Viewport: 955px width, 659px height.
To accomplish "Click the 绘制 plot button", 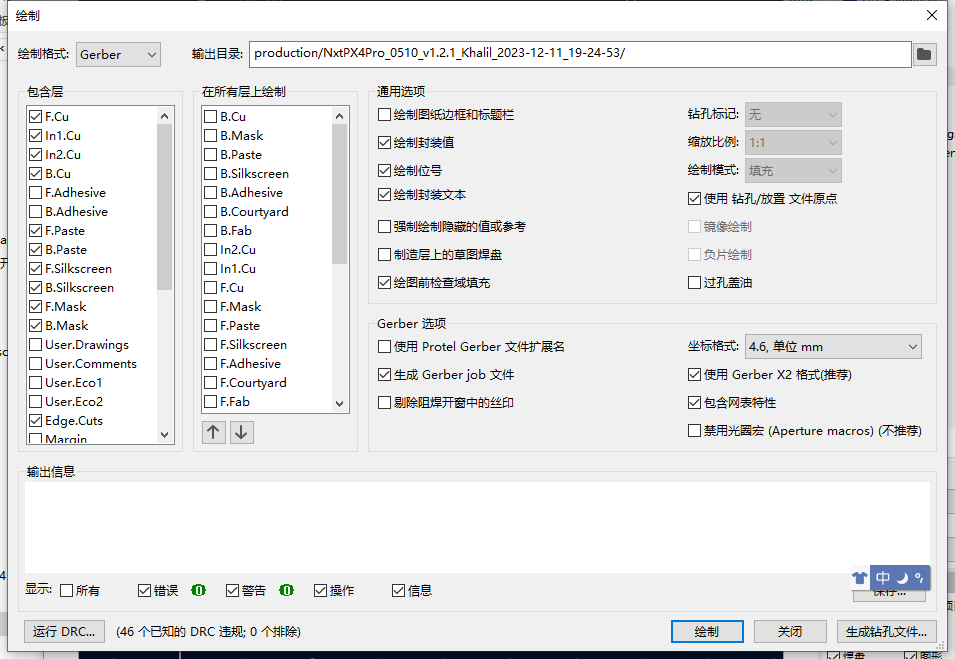I will [707, 631].
